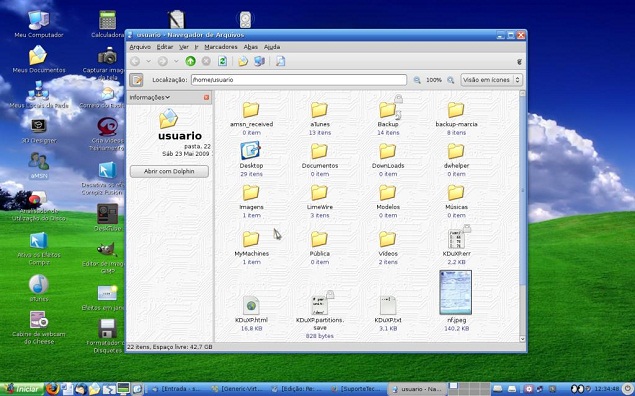Image resolution: width=635 pixels, height=396 pixels.
Task: Click the taskbar clock
Action: 607,389
